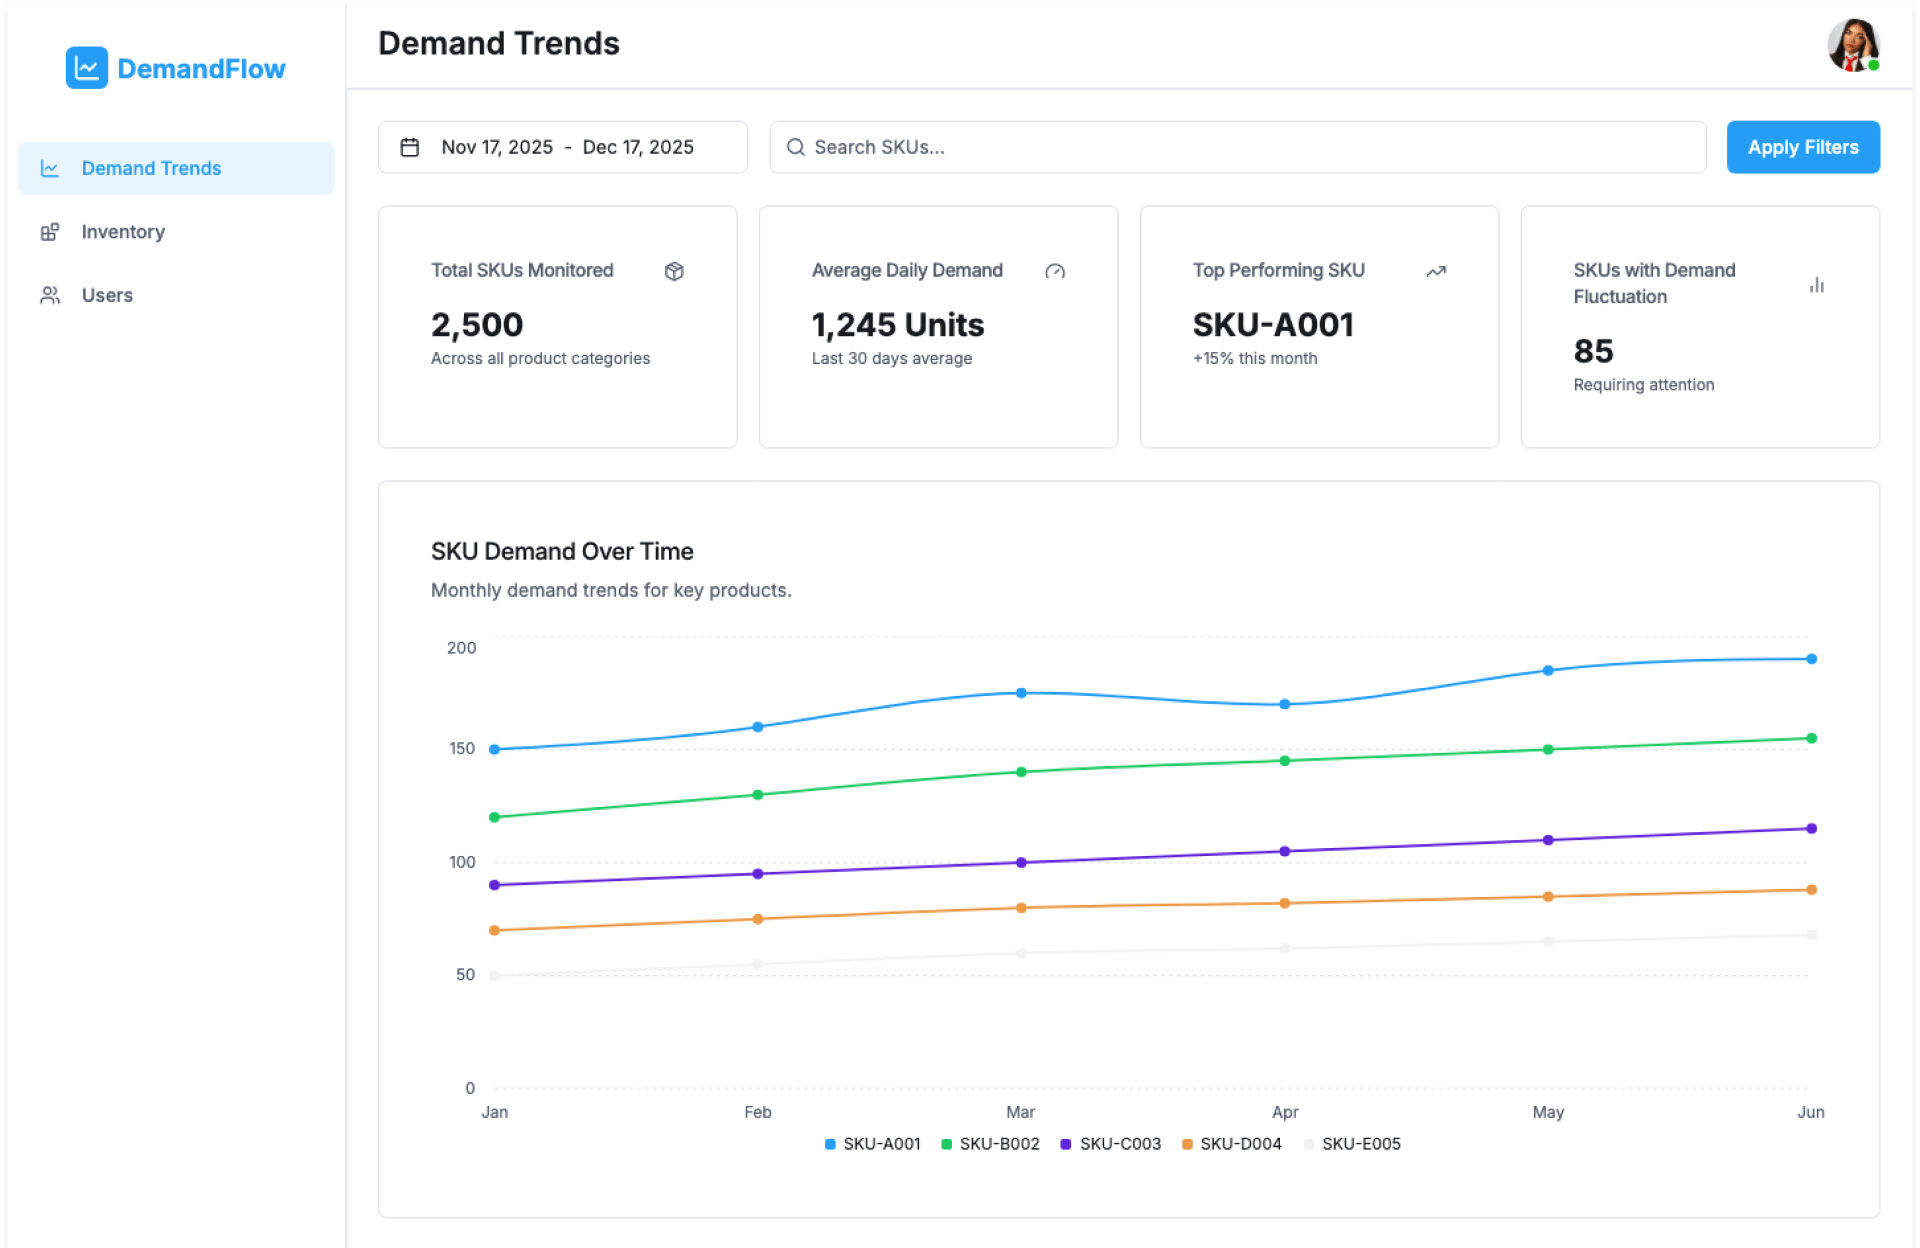Click the calendar icon in the date range

click(409, 147)
